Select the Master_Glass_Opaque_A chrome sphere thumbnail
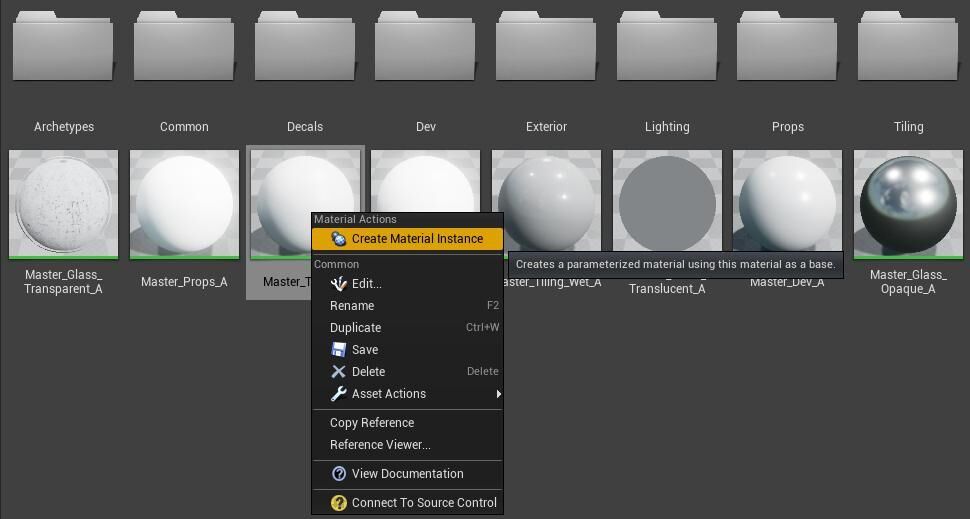 [x=908, y=205]
